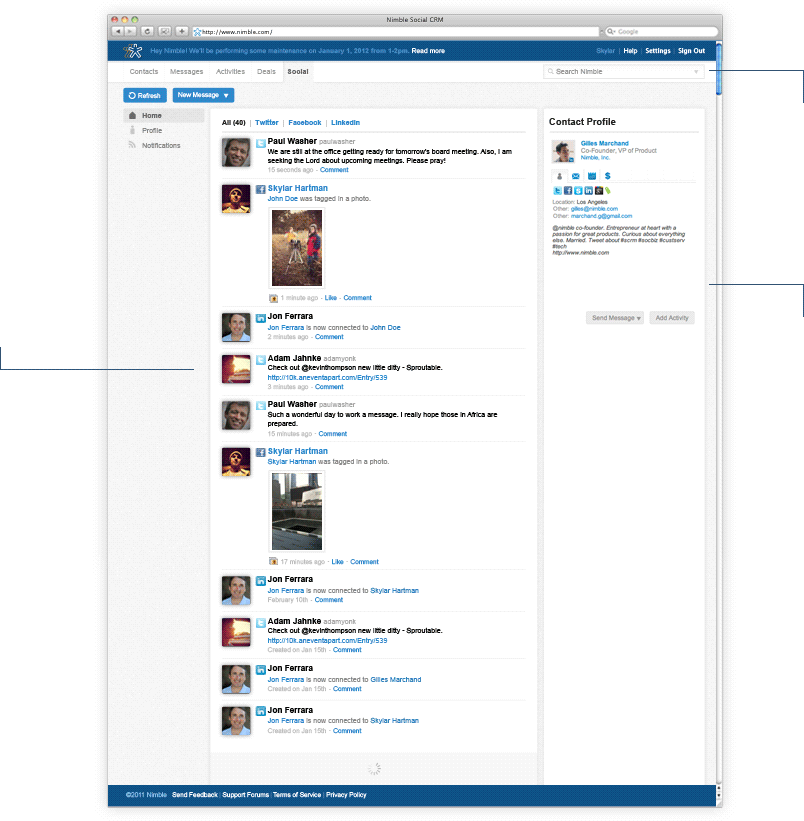Select Home in the left sidebar
The height and width of the screenshot is (821, 804).
164,116
